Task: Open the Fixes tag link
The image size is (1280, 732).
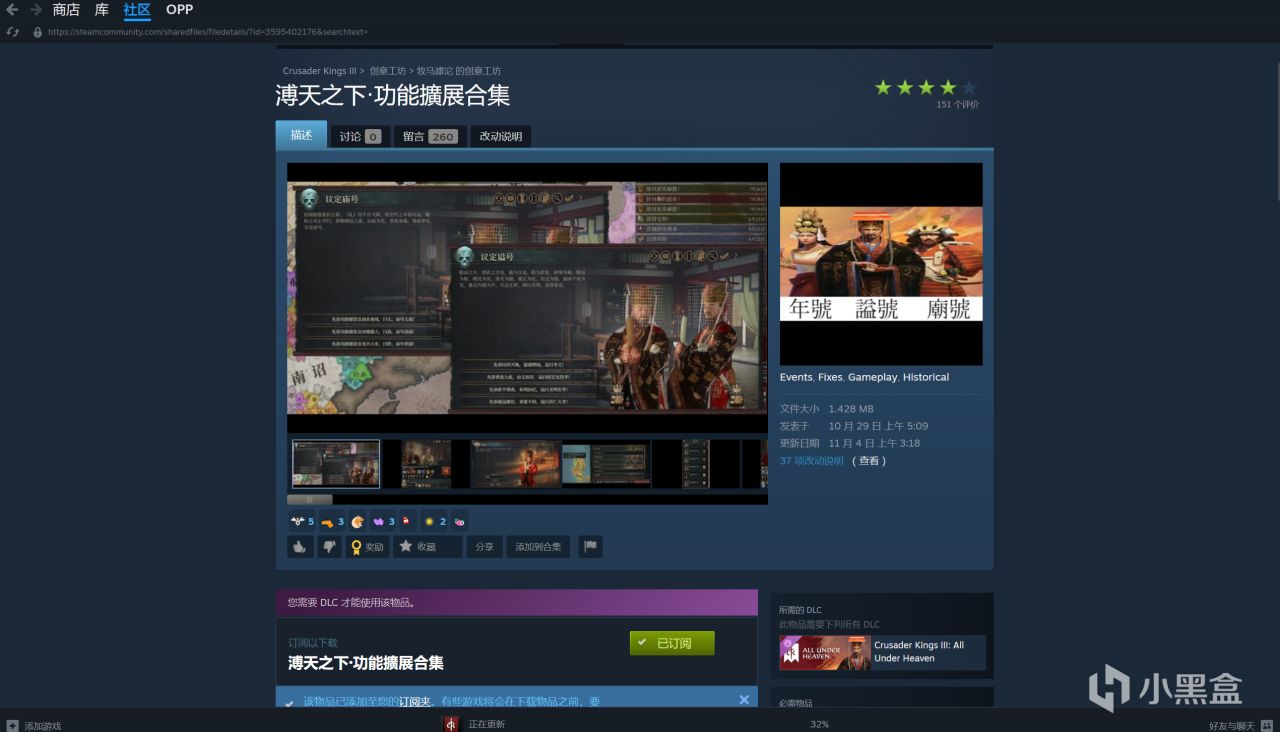Action: [830, 377]
